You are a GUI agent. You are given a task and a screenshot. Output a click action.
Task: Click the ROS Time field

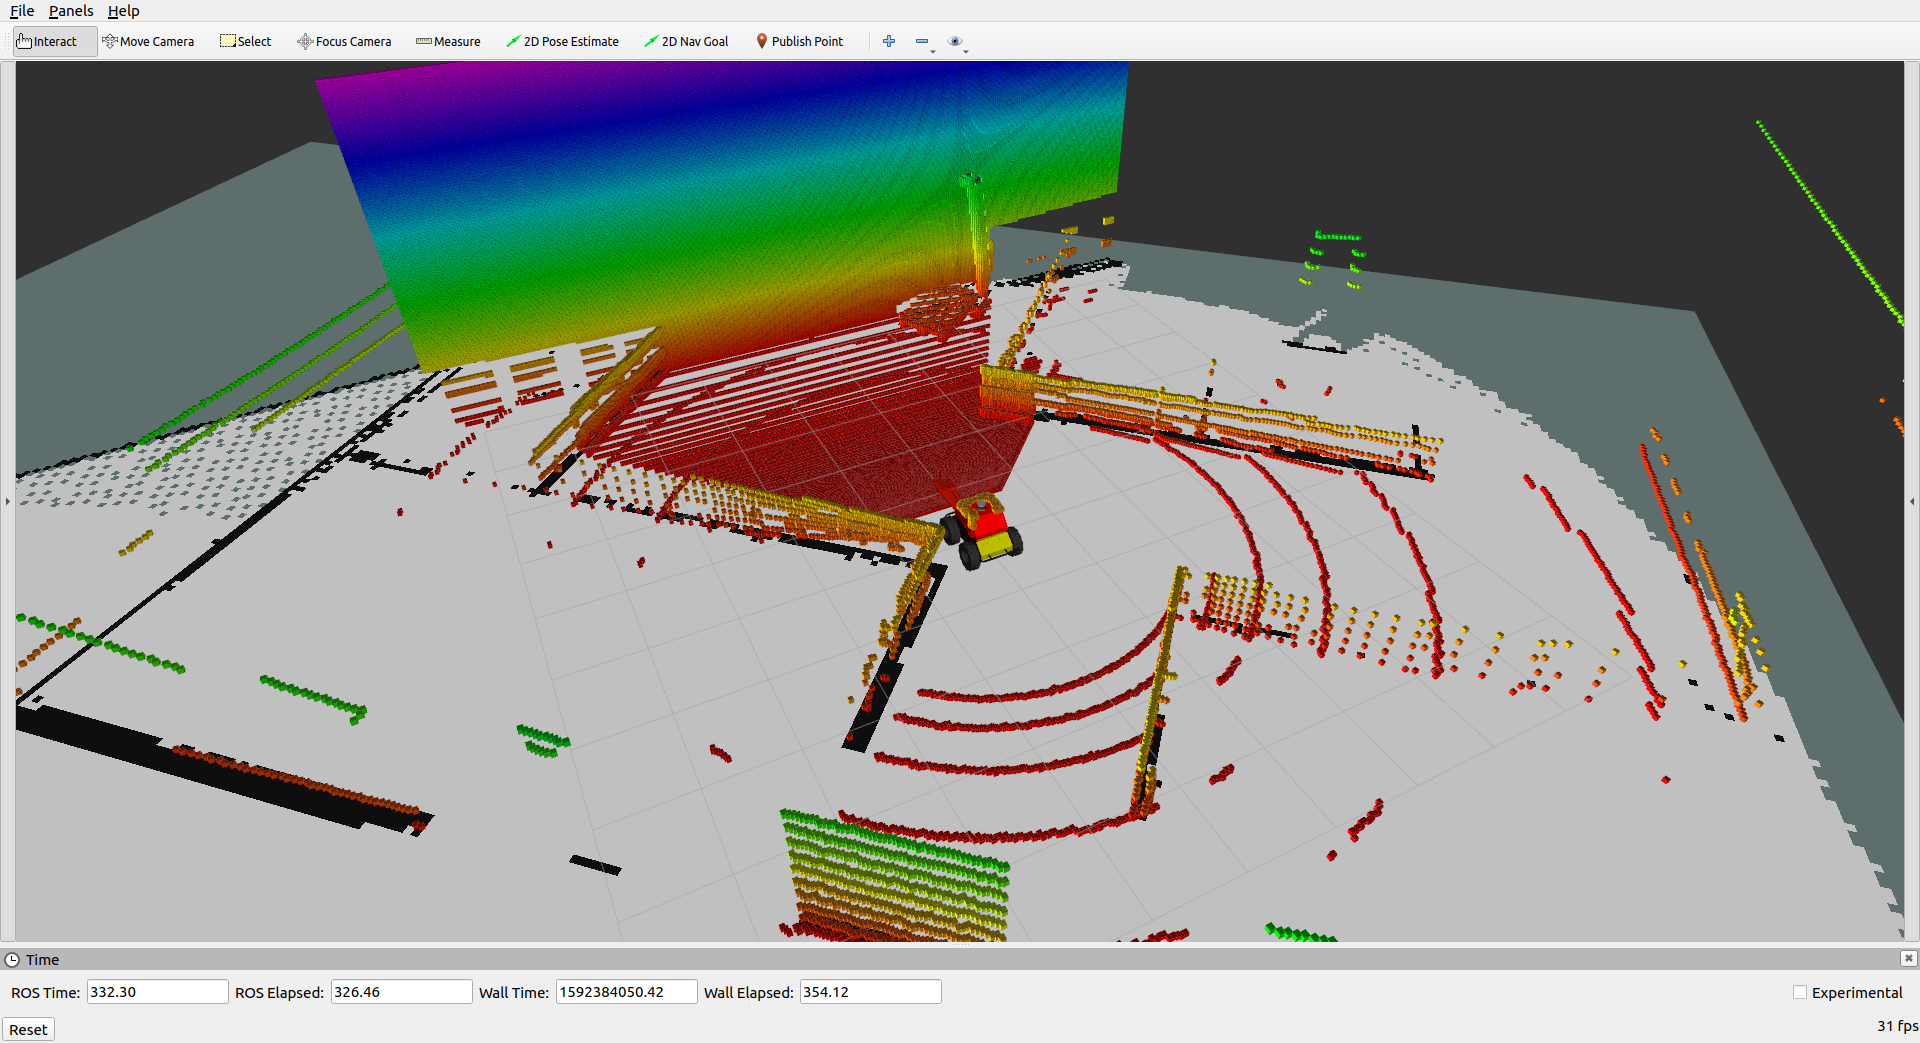157,992
